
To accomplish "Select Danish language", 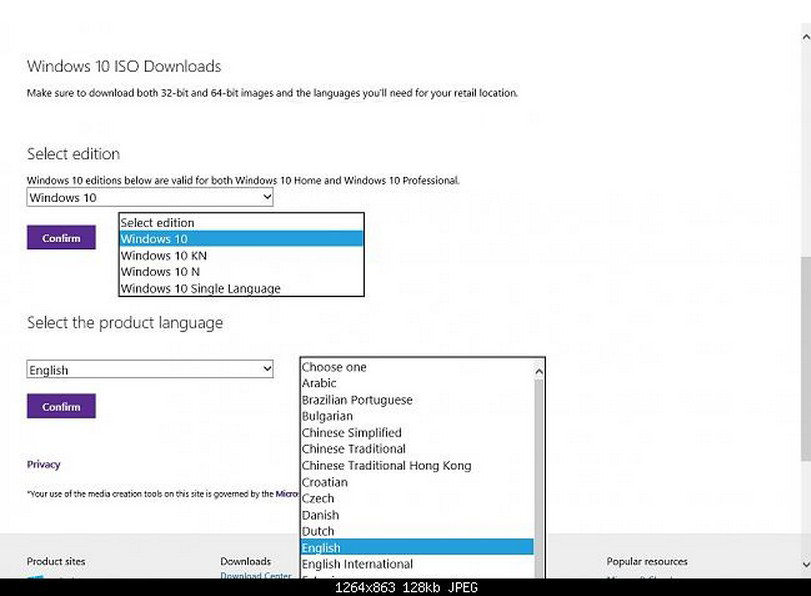I will pos(417,515).
